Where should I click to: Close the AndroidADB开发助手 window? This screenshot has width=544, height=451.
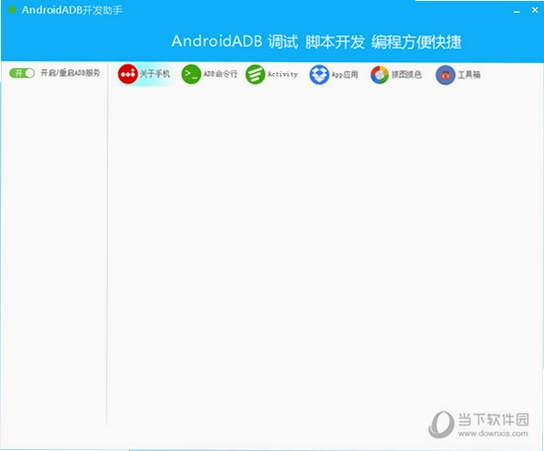535,10
